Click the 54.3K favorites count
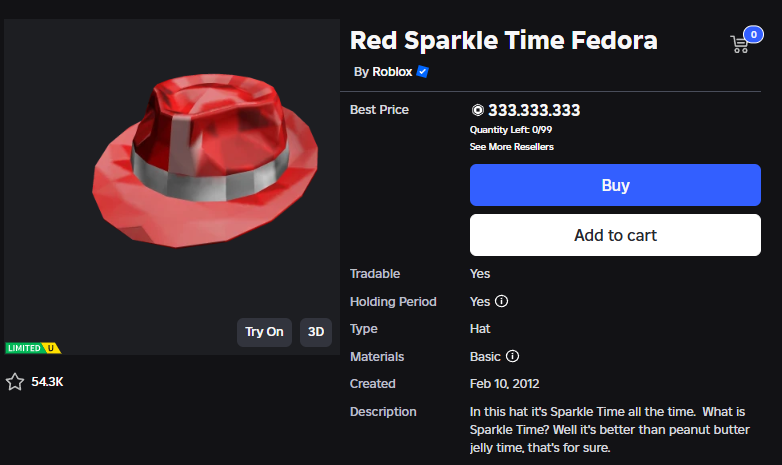782x465 pixels. (48, 382)
